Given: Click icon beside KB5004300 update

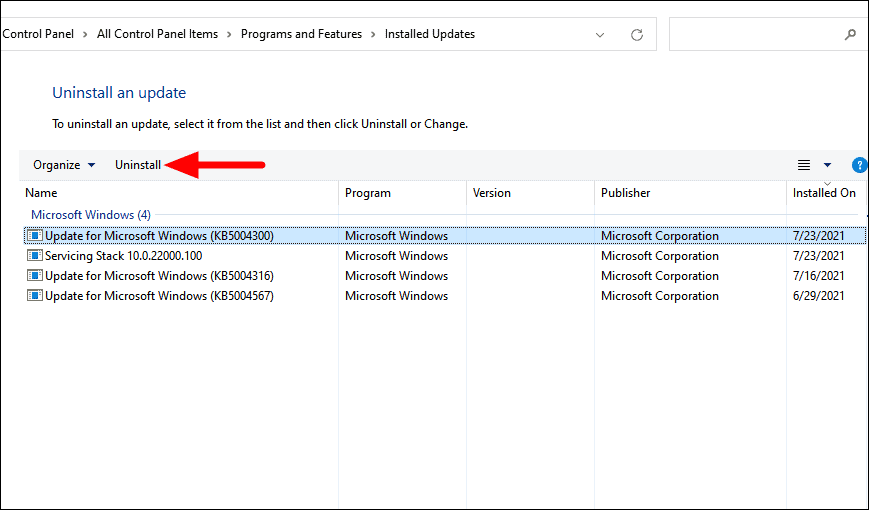Looking at the screenshot, I should click(34, 236).
